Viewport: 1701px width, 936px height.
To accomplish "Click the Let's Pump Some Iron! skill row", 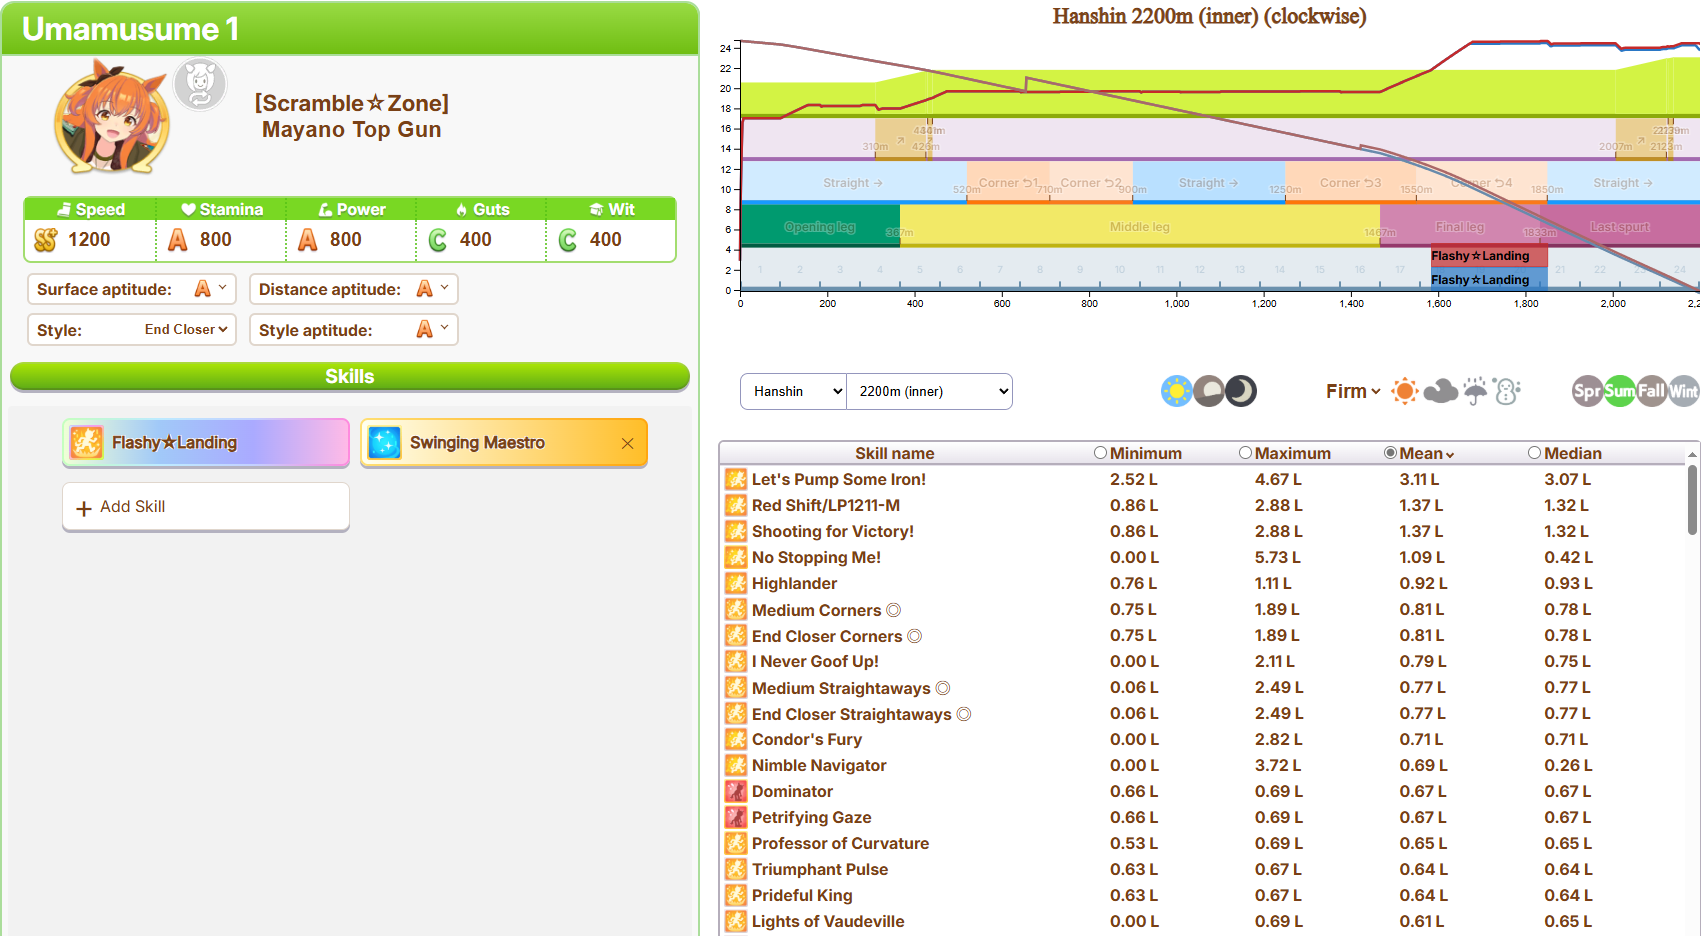I will pos(838,479).
